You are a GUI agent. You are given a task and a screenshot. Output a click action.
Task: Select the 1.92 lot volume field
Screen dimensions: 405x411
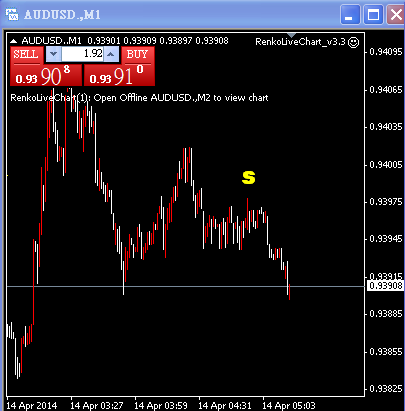(83, 54)
